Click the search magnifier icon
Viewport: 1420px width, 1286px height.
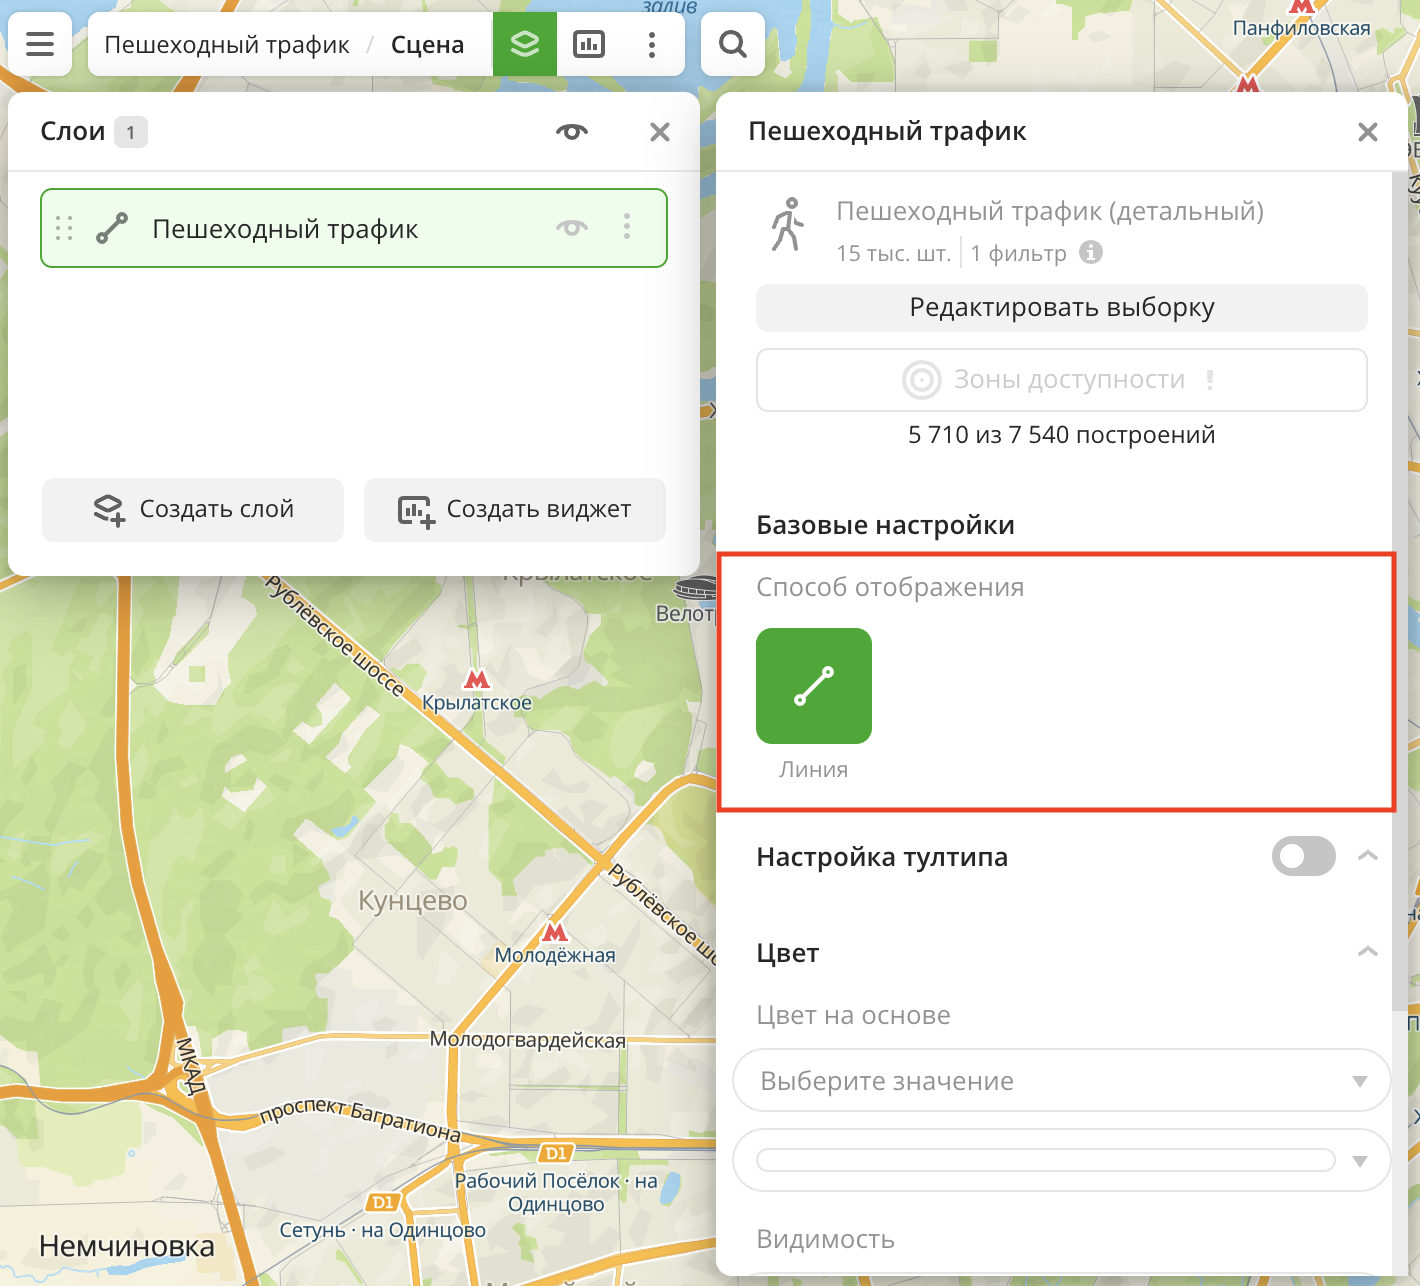coord(732,44)
